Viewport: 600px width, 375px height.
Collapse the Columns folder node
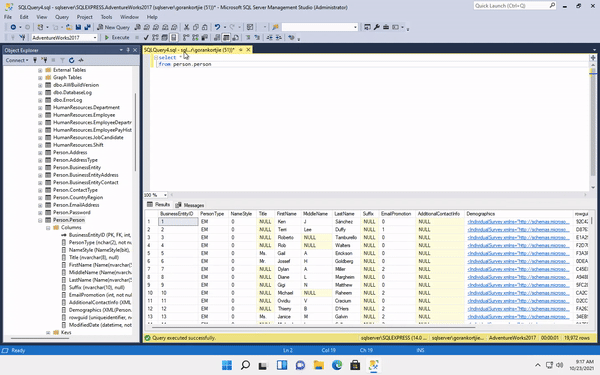point(48,228)
